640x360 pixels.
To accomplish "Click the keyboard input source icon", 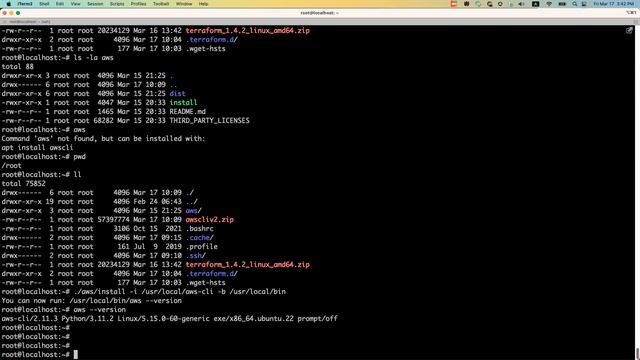I will [536, 4].
